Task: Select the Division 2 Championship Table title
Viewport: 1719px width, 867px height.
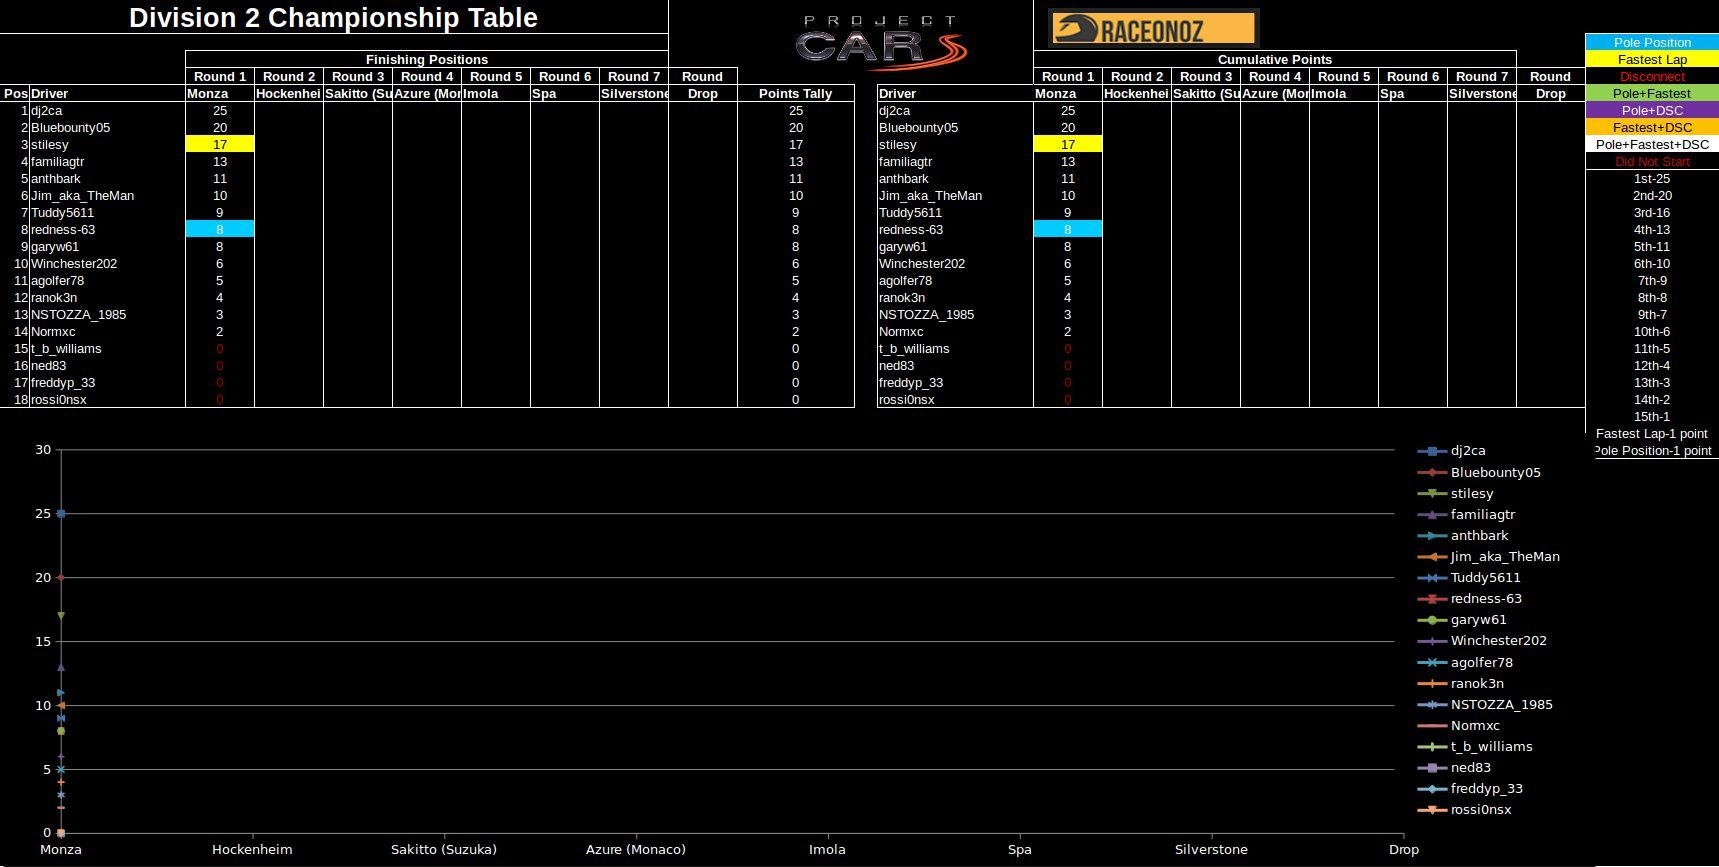Action: [333, 17]
